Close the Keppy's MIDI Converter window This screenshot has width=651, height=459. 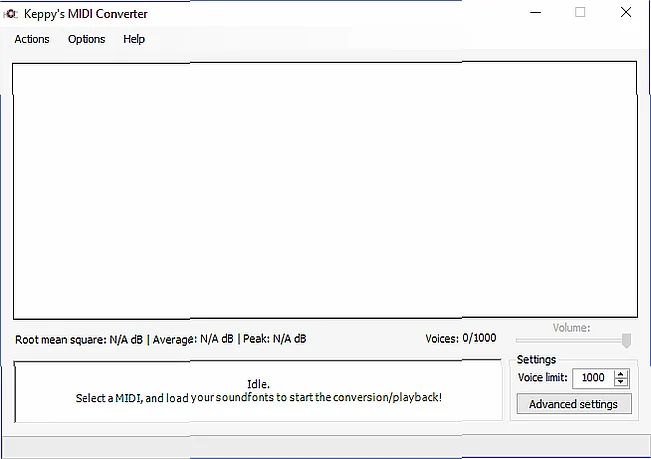click(626, 12)
